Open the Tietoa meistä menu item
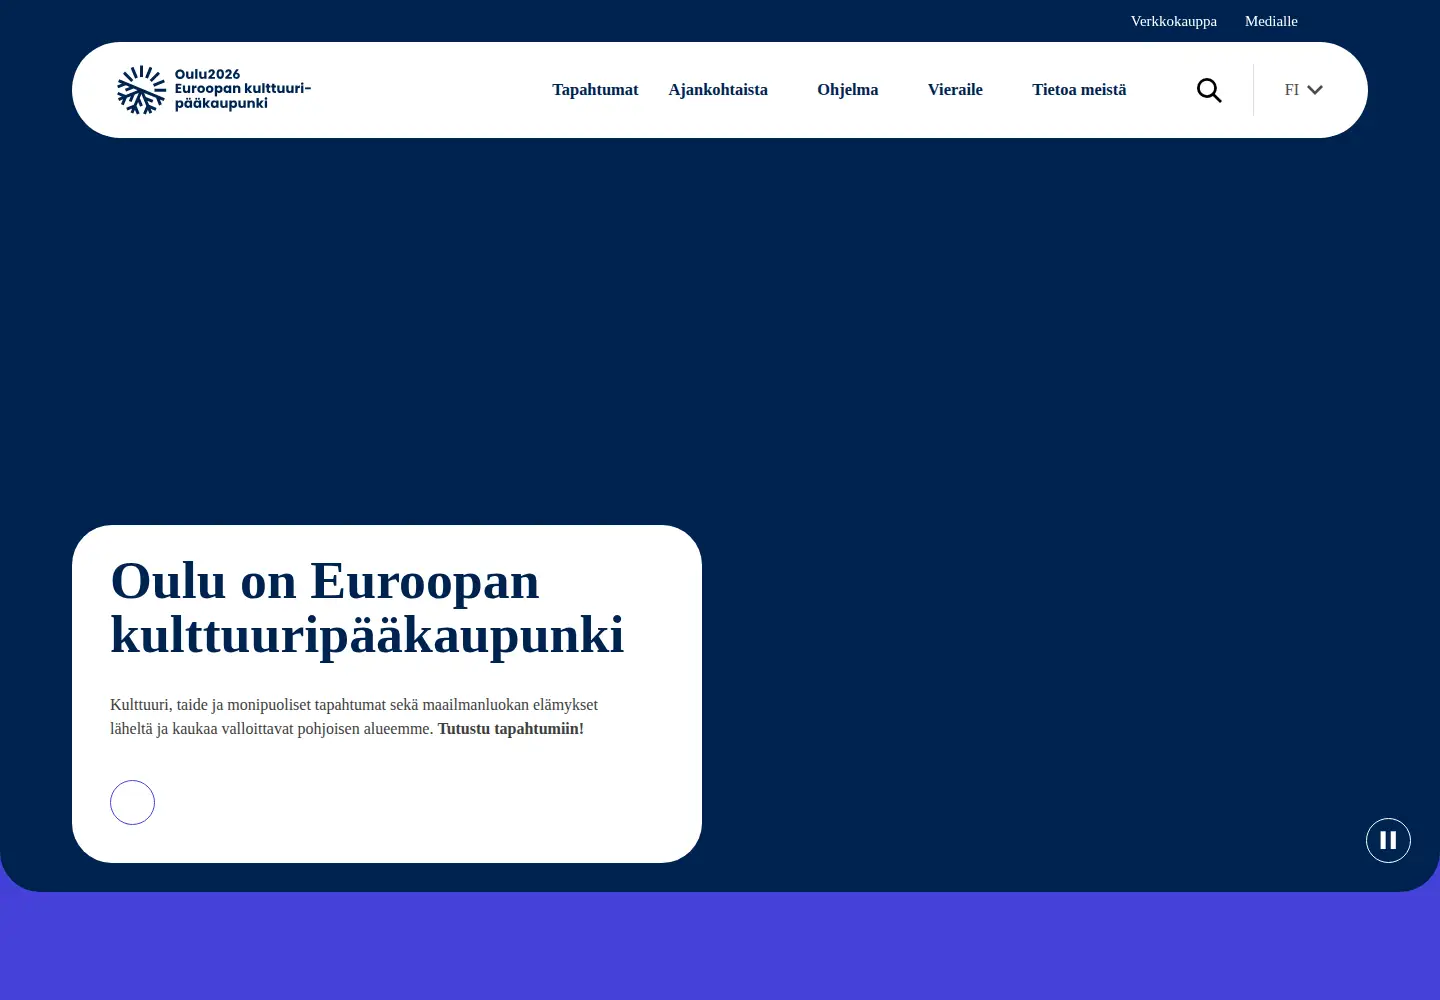The height and width of the screenshot is (1000, 1440). [1079, 90]
